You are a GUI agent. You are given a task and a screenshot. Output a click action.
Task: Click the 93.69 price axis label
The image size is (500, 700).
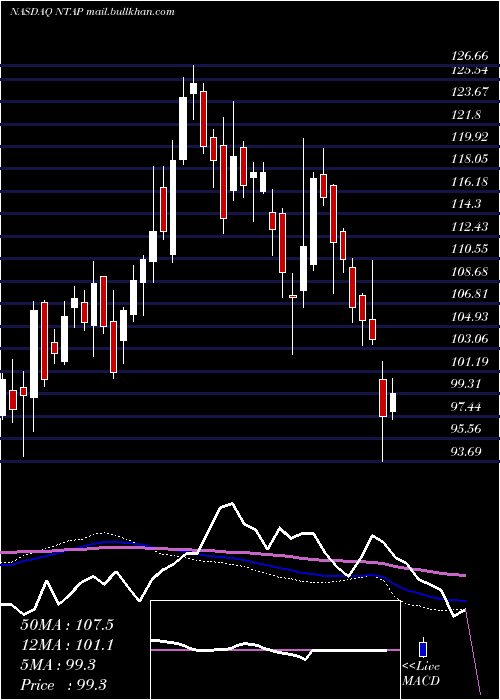[466, 451]
